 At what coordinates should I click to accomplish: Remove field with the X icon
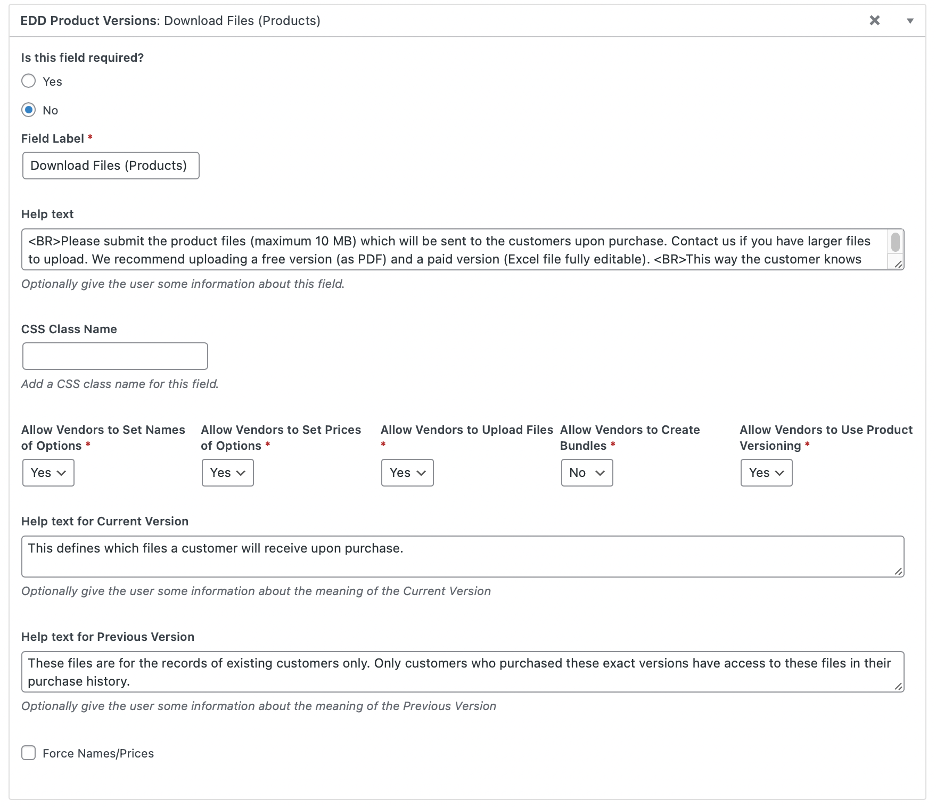[874, 20]
